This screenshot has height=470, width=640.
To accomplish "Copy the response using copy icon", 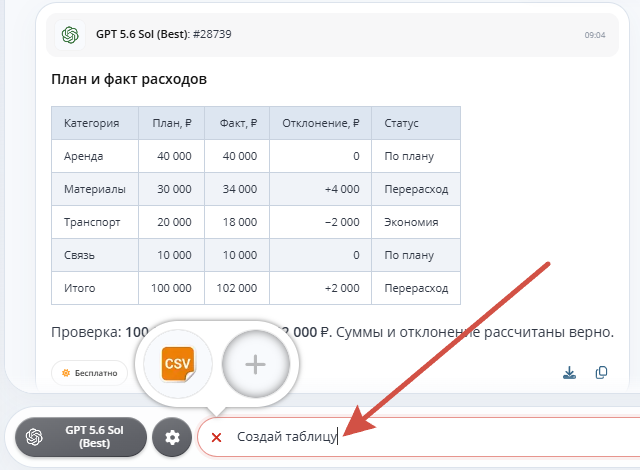I will tap(602, 372).
